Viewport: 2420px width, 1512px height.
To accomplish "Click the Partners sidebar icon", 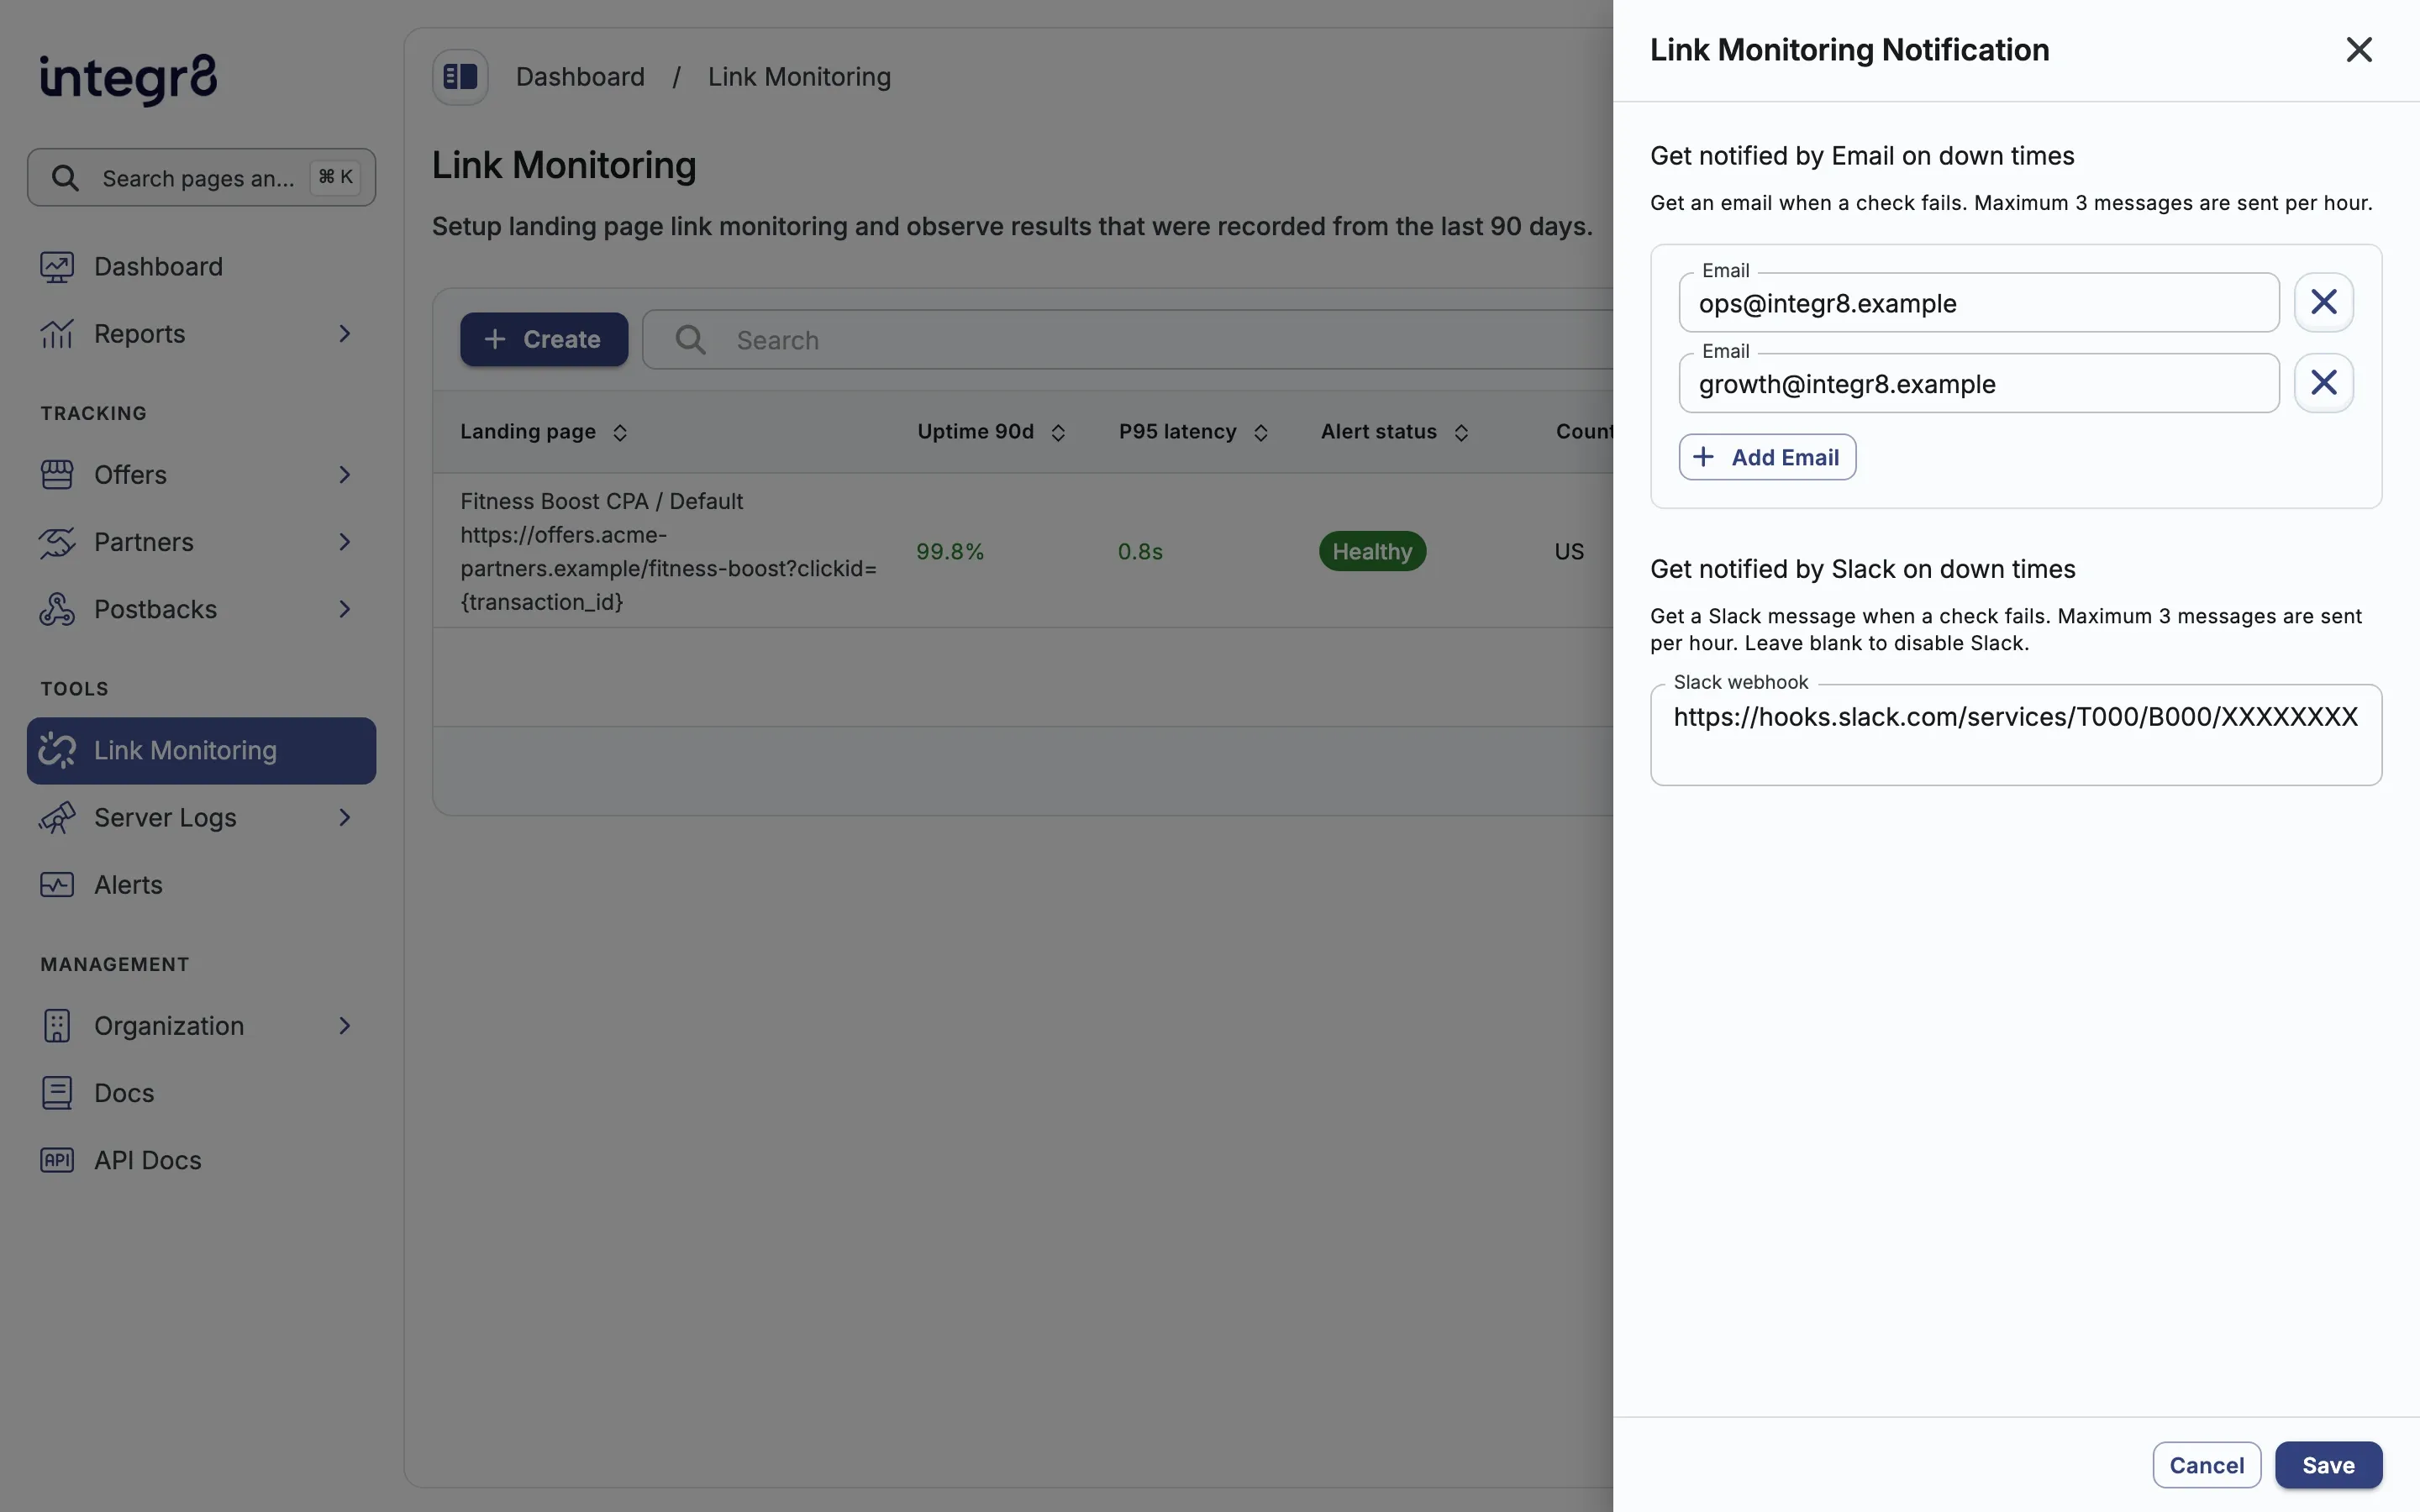I will [x=57, y=542].
